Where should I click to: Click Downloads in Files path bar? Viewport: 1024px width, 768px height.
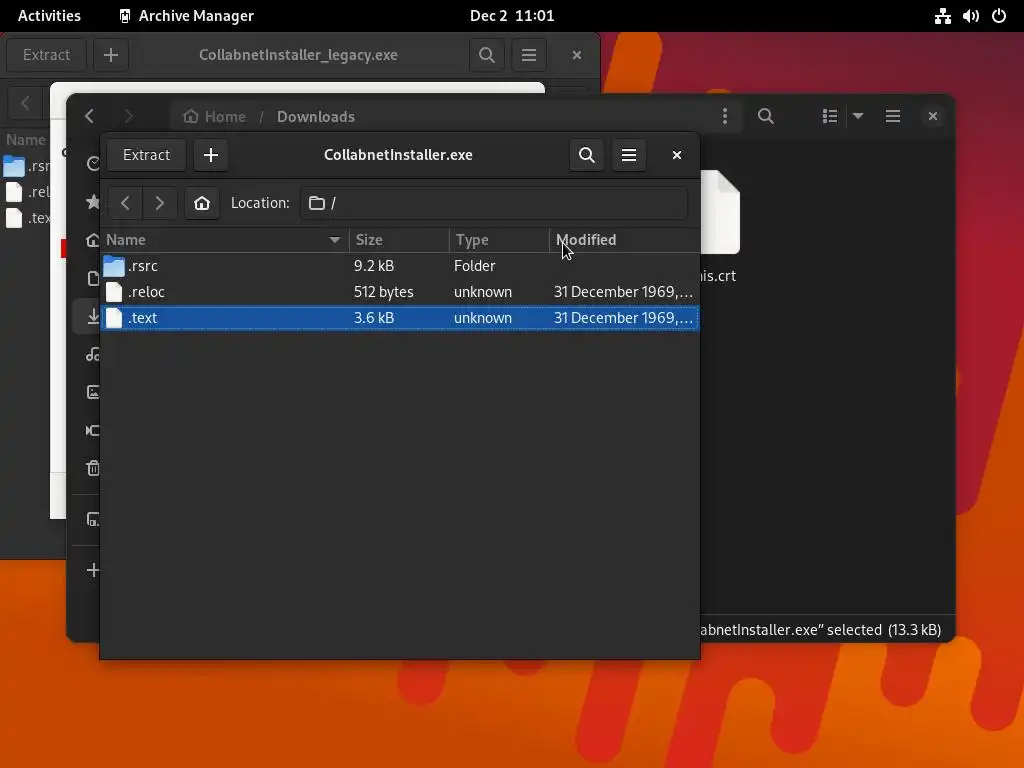click(315, 116)
